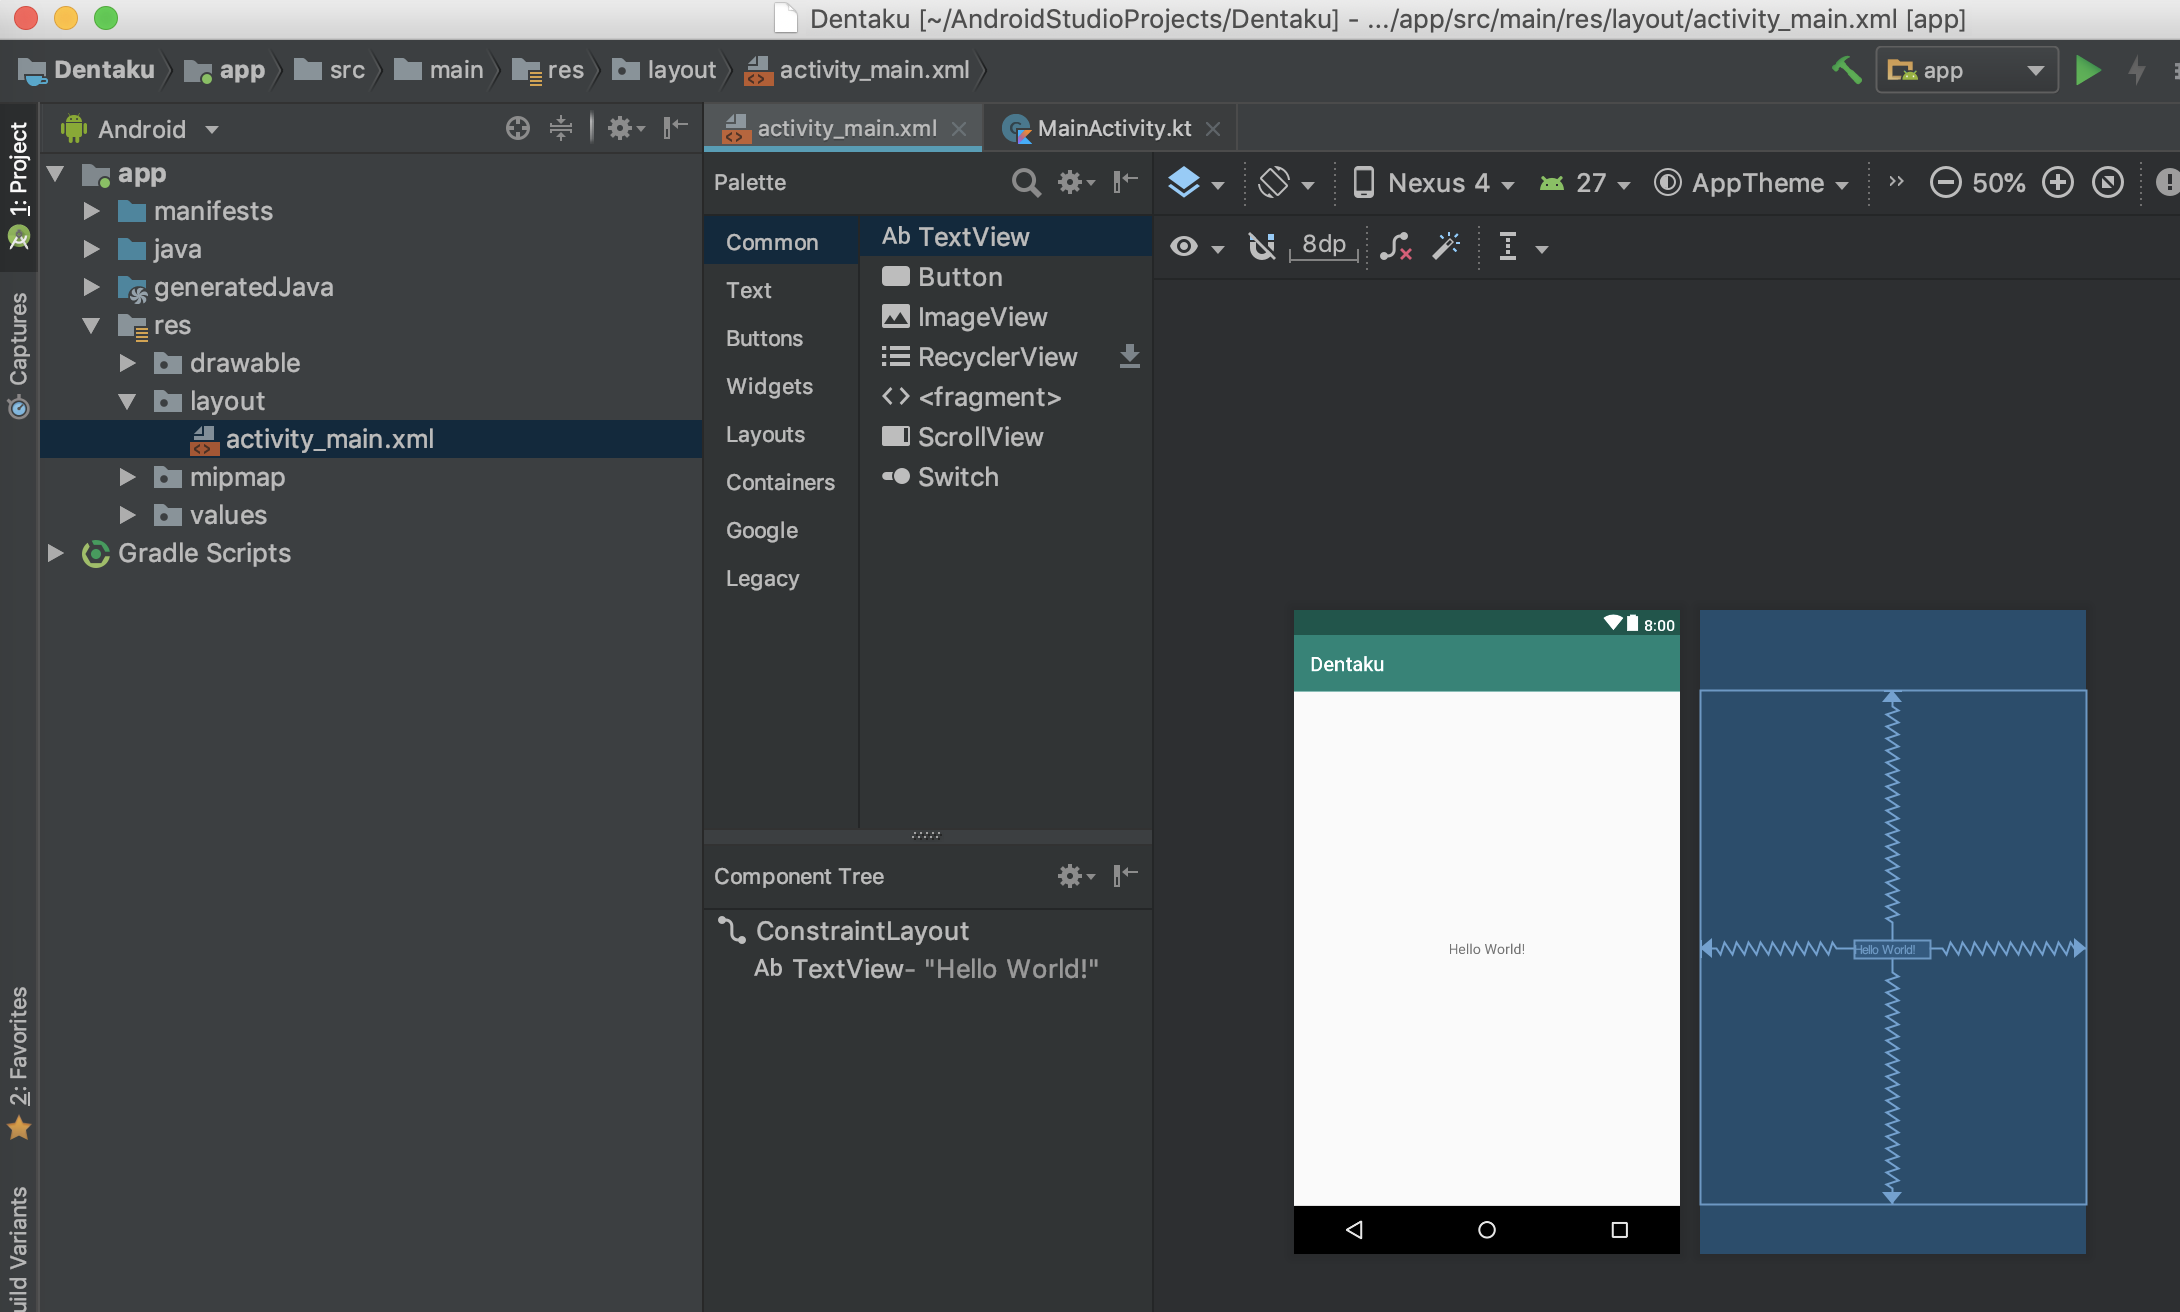Click the Infer Constraints magic wand icon

coord(1447,247)
